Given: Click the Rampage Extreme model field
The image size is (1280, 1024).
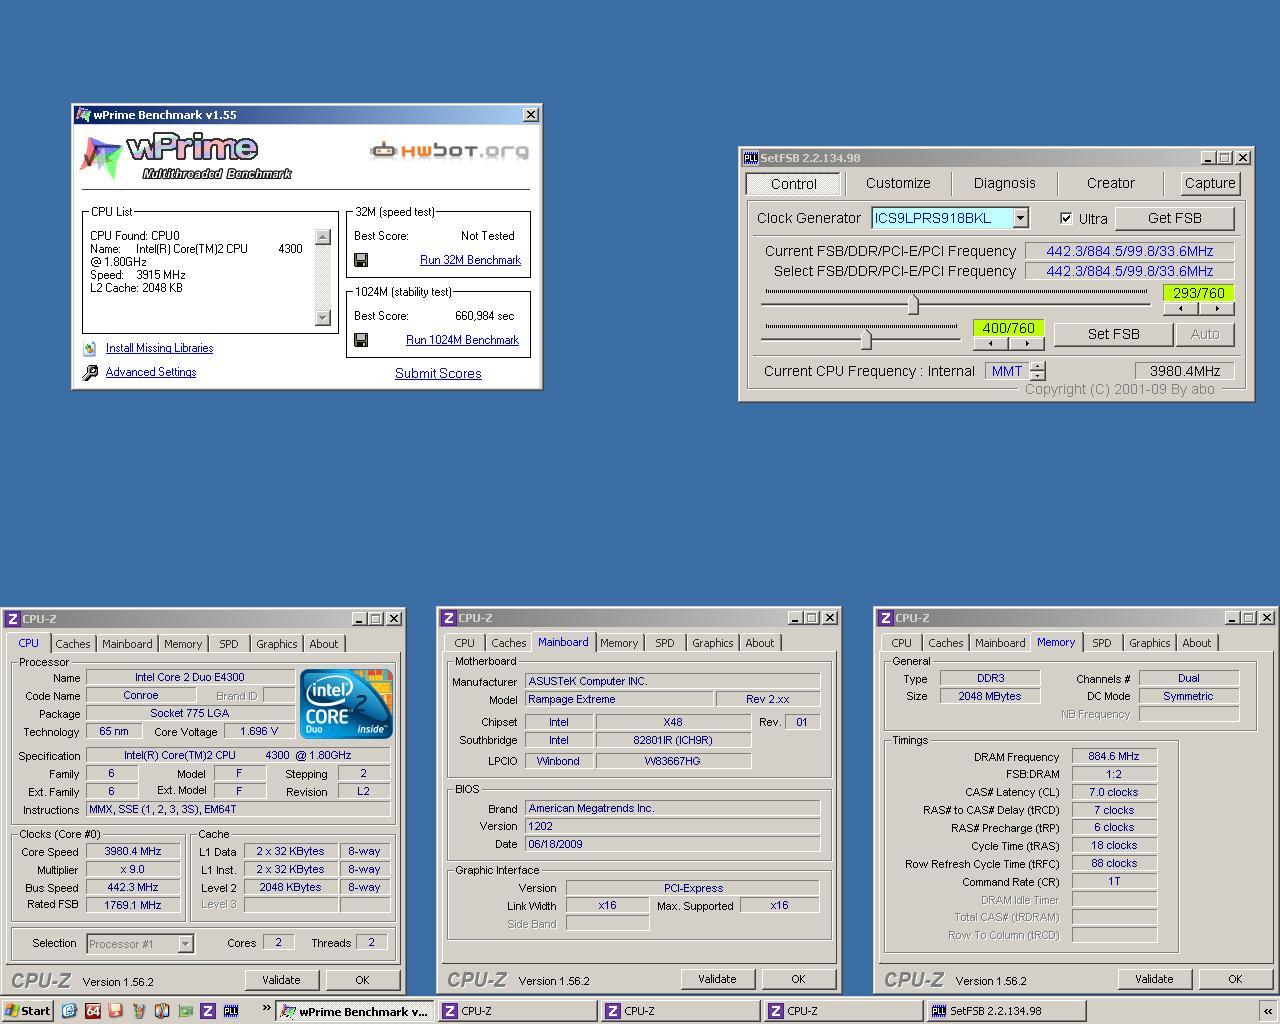Looking at the screenshot, I should tap(619, 699).
